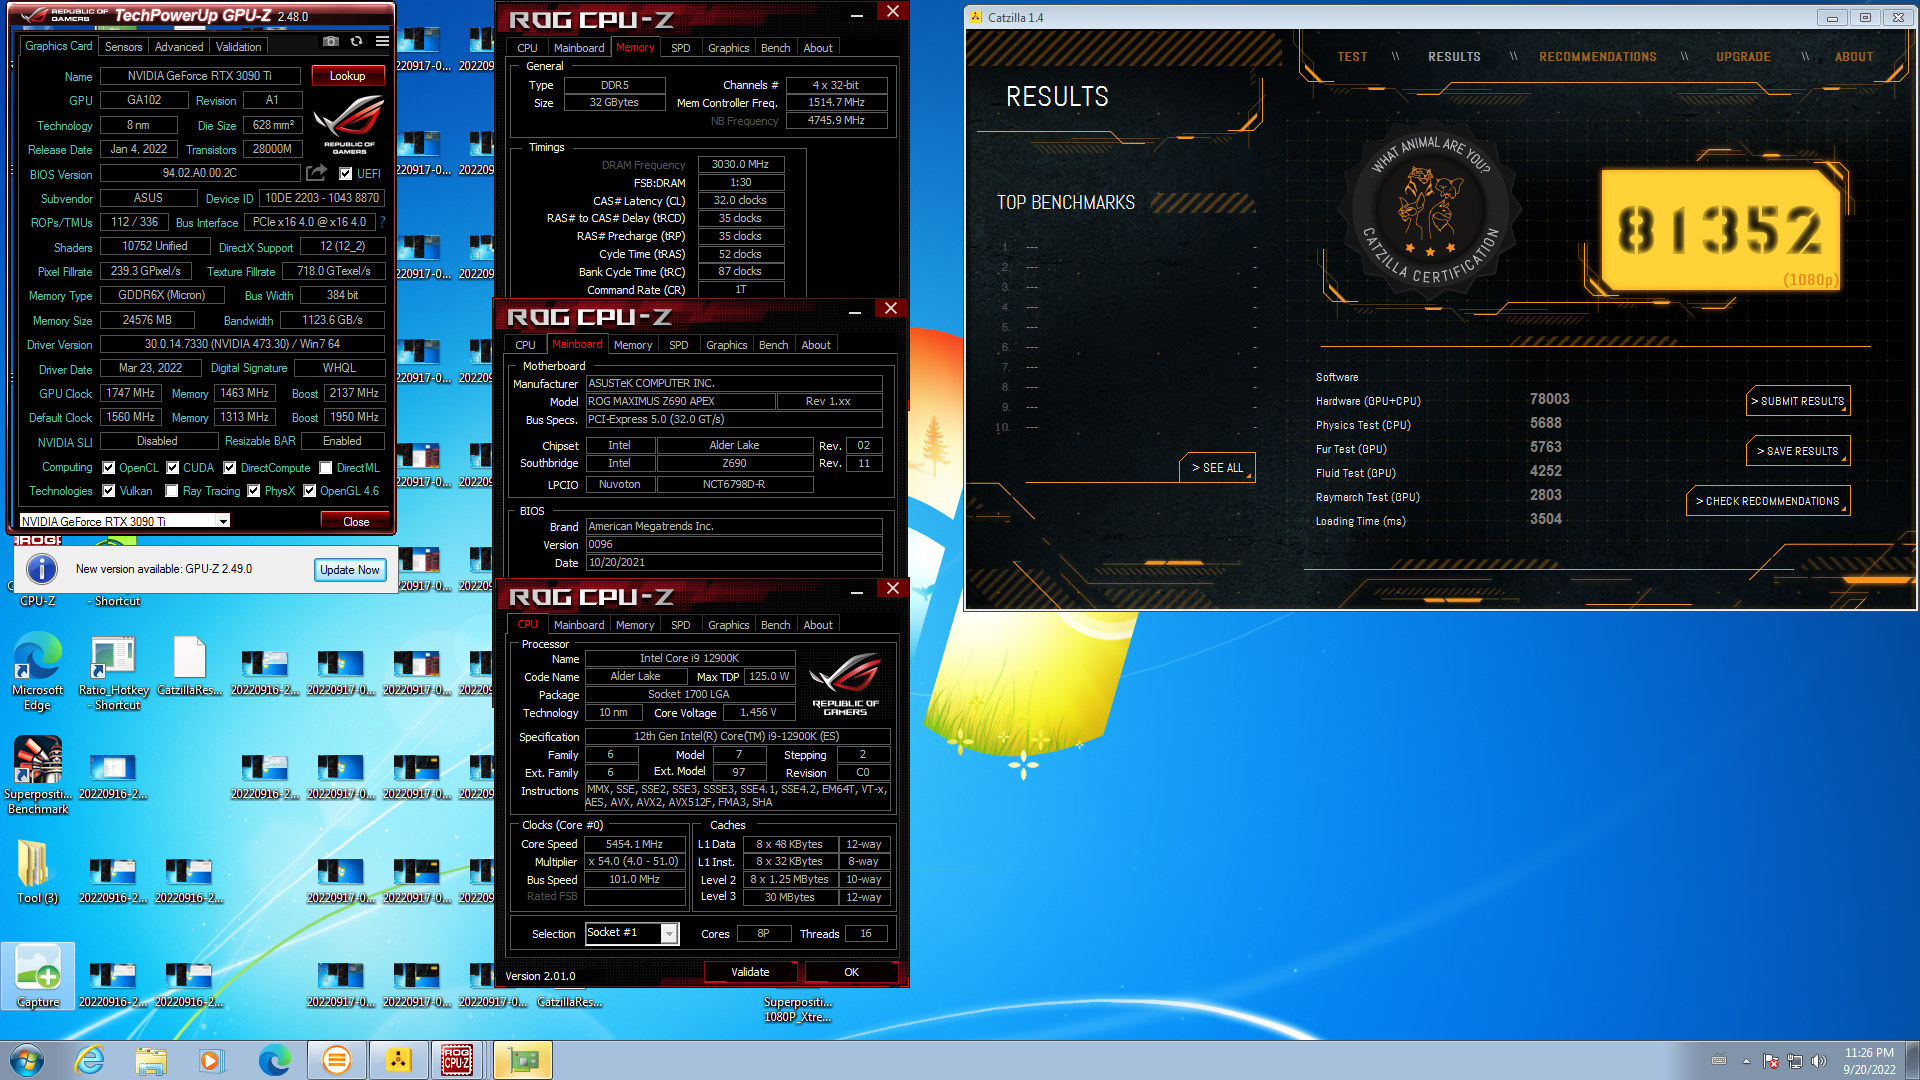The image size is (1920, 1080).
Task: Click GPU-Z refresh icon
Action: pos(357,42)
